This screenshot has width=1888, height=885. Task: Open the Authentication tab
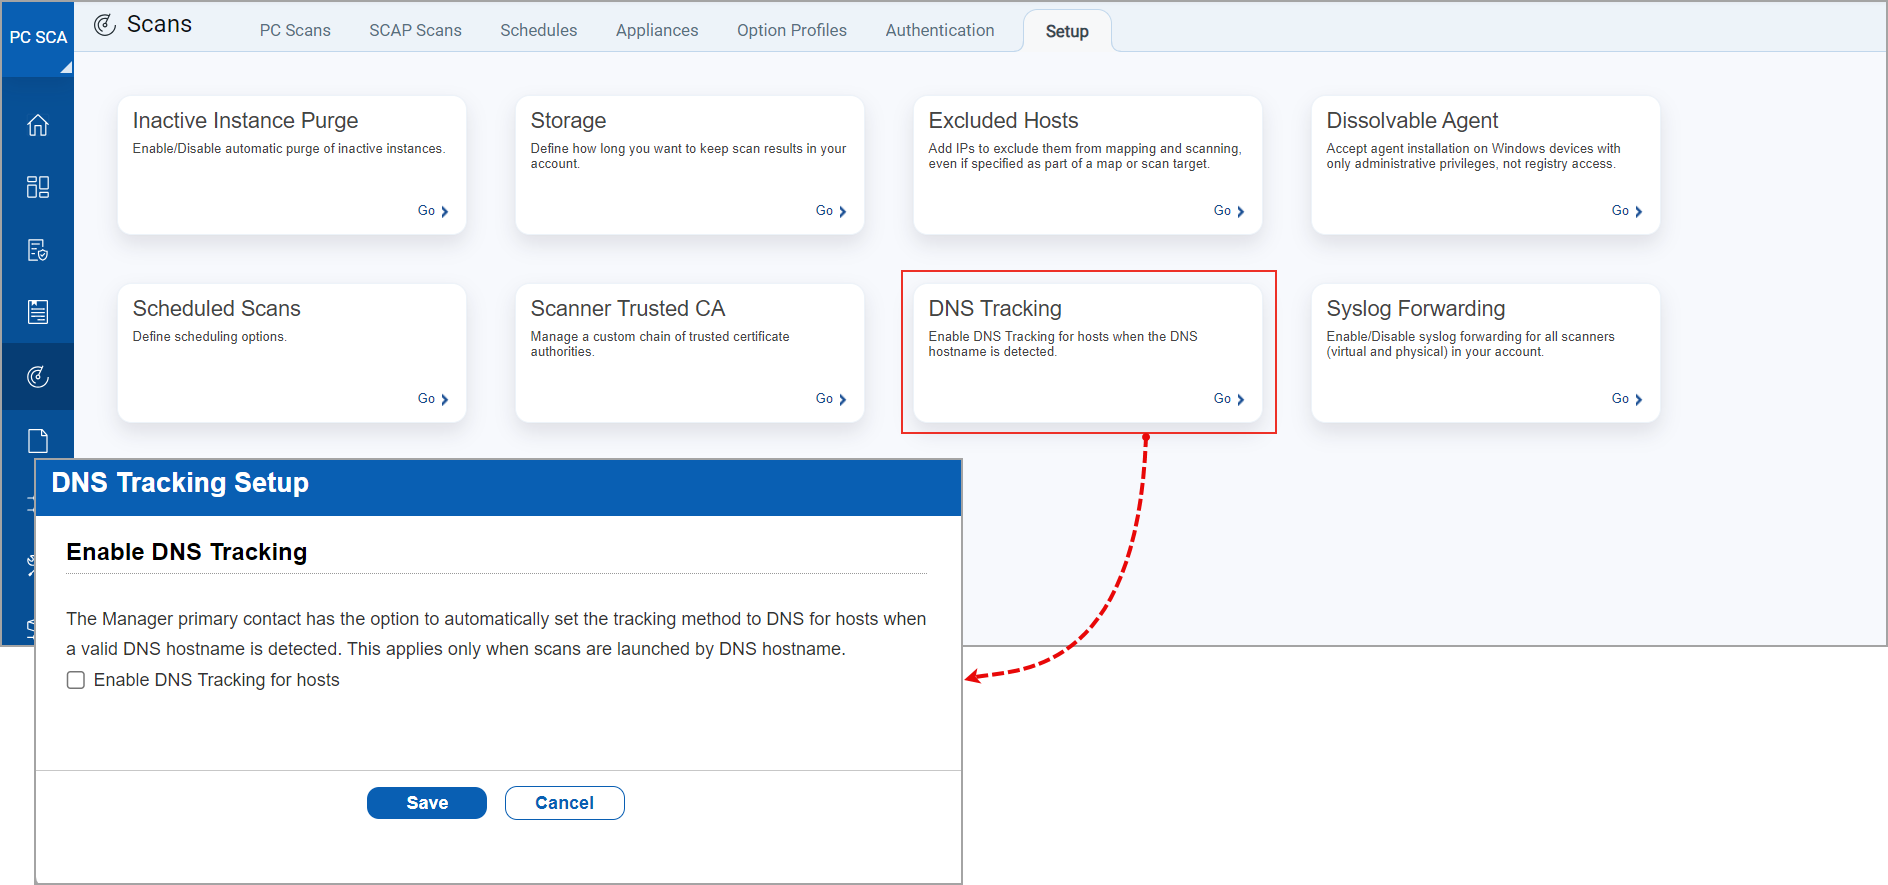[940, 30]
